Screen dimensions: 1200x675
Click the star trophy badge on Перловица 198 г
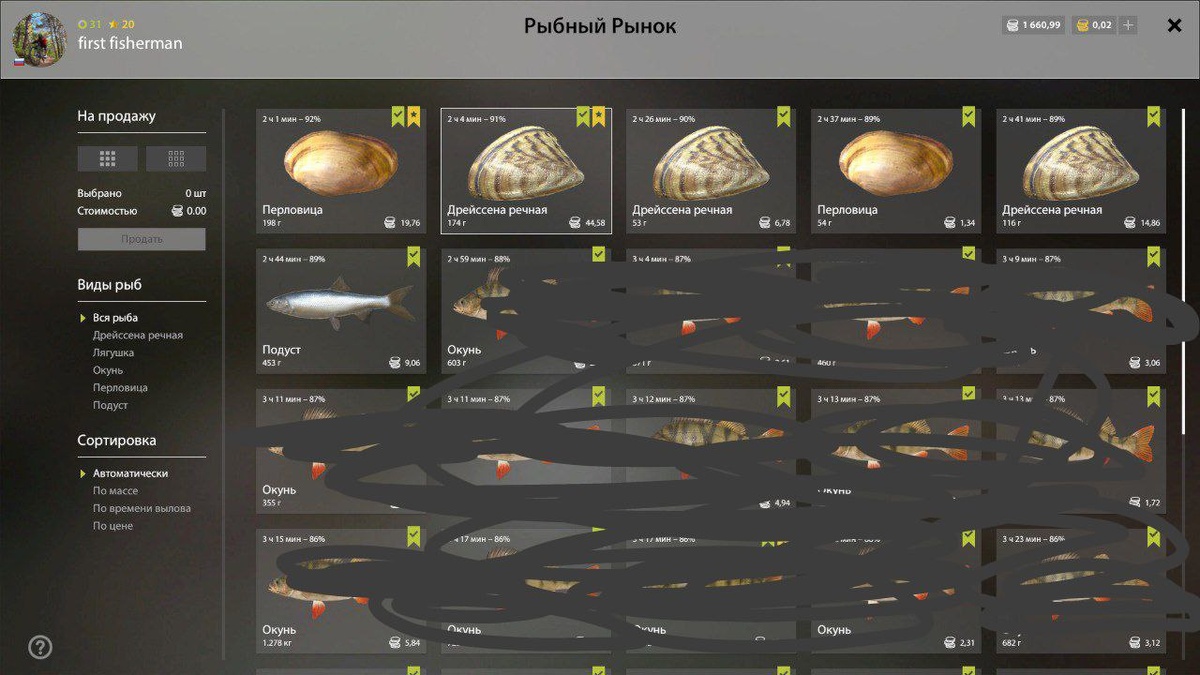(x=414, y=118)
